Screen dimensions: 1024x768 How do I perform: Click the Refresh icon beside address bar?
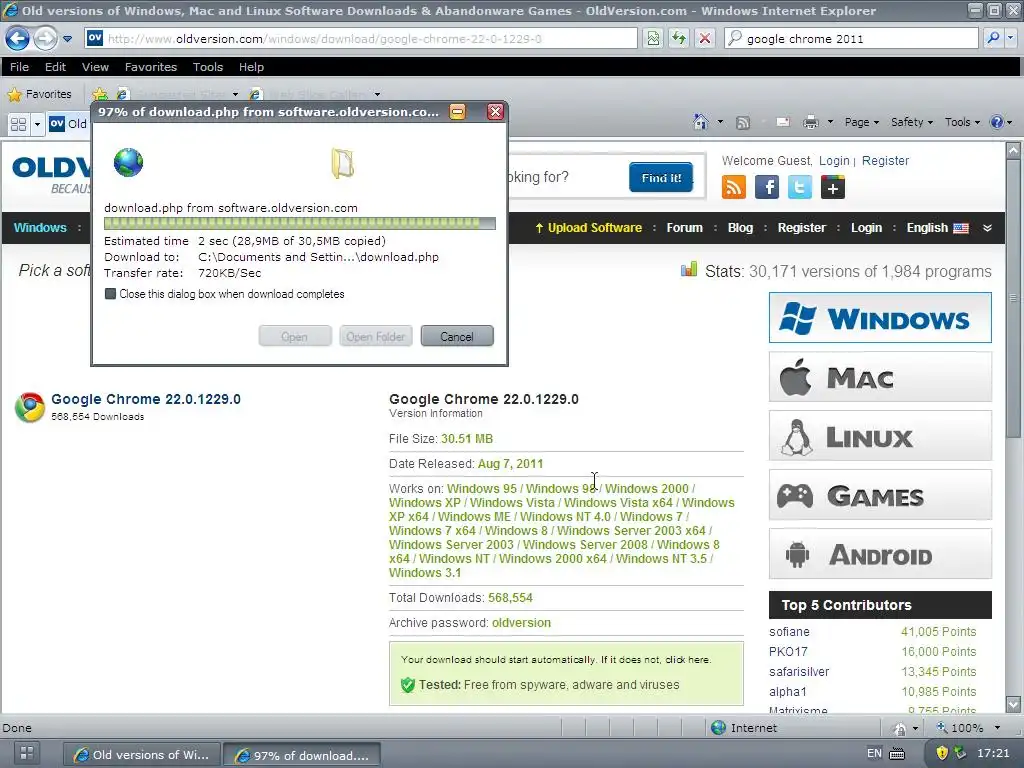point(679,39)
